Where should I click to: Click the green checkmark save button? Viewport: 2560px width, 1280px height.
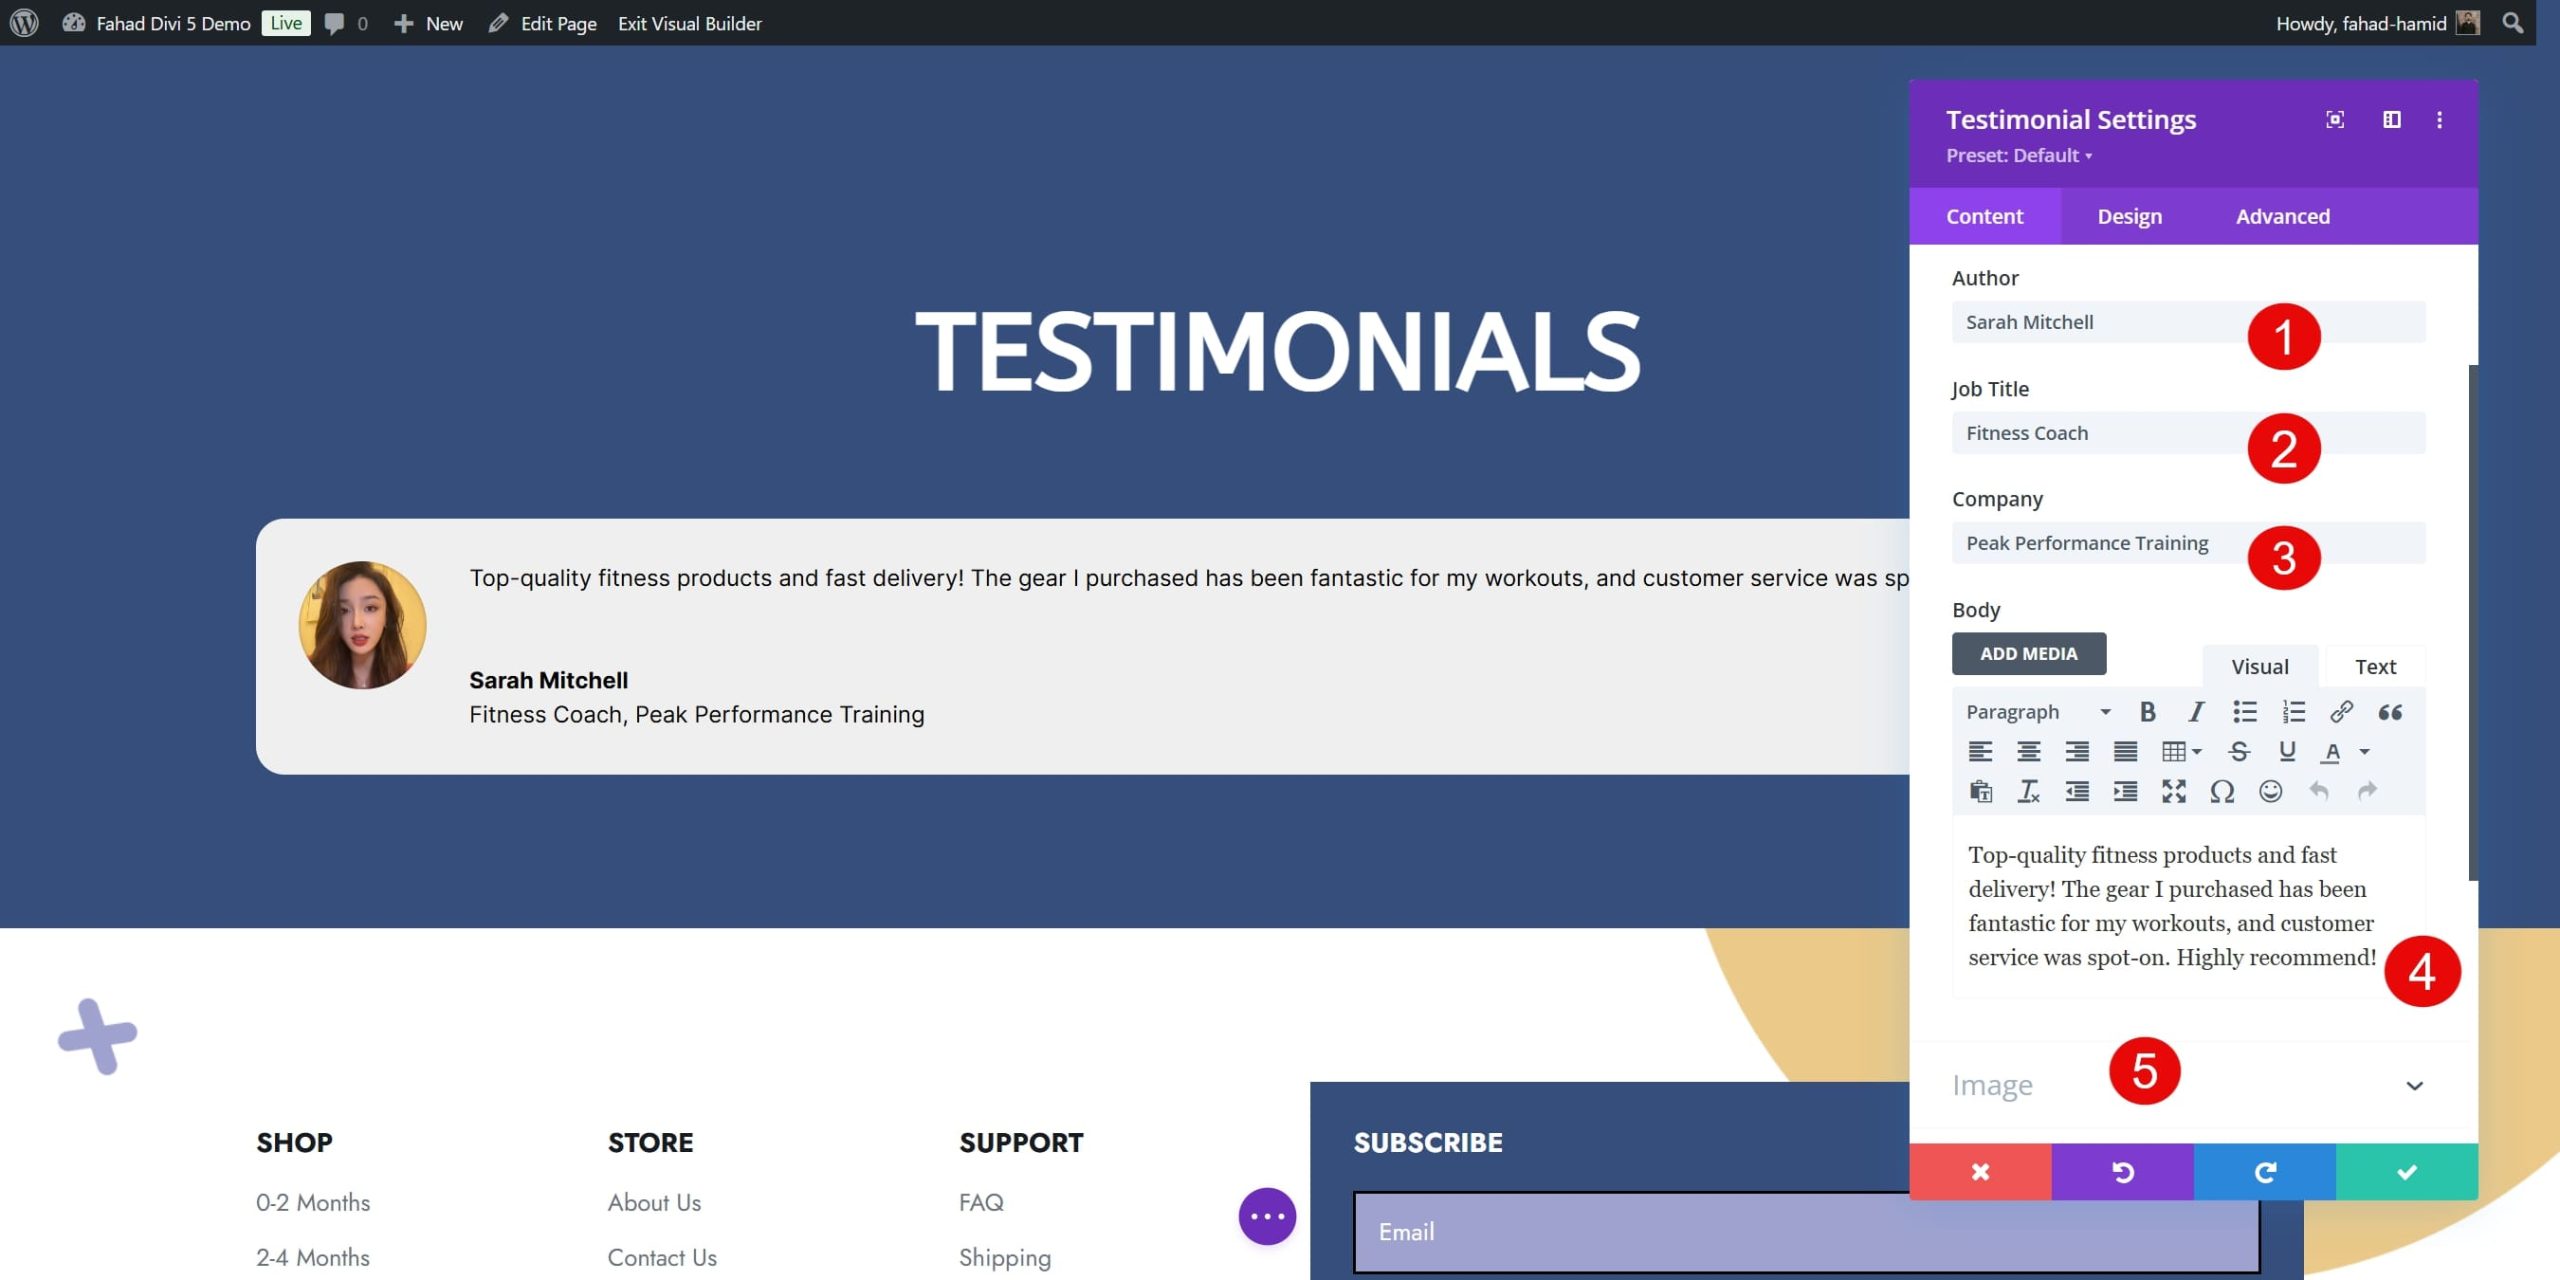2408,1172
